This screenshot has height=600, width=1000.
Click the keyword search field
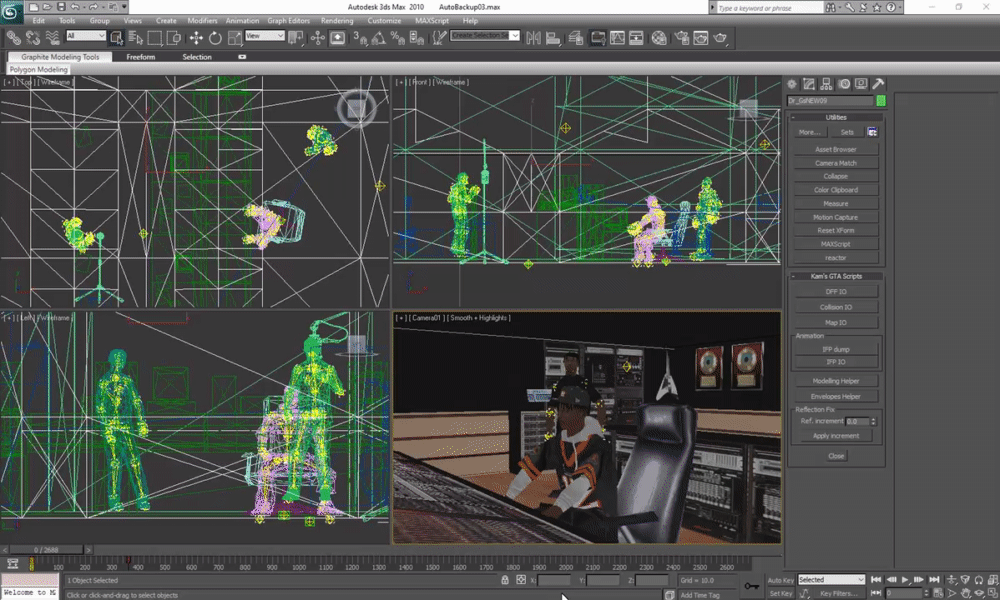[768, 8]
